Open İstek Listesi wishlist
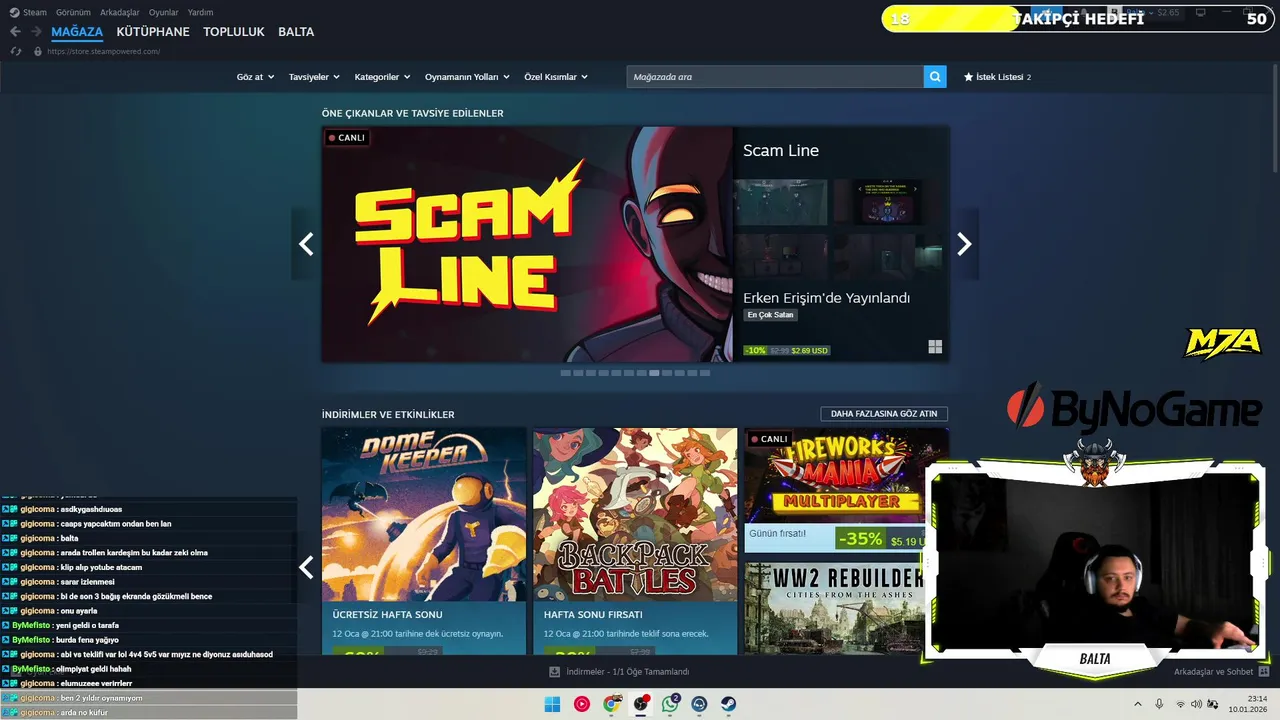The width and height of the screenshot is (1280, 720). tap(997, 77)
